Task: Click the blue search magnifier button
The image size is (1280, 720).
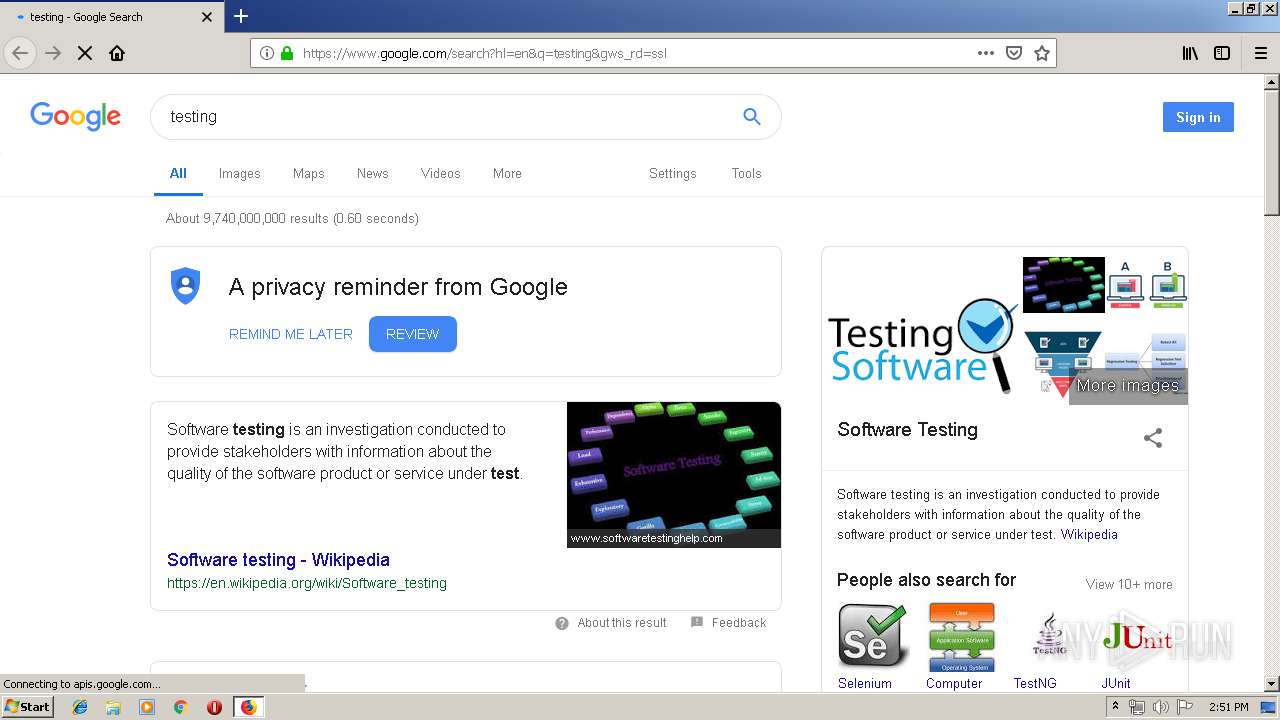Action: (752, 116)
